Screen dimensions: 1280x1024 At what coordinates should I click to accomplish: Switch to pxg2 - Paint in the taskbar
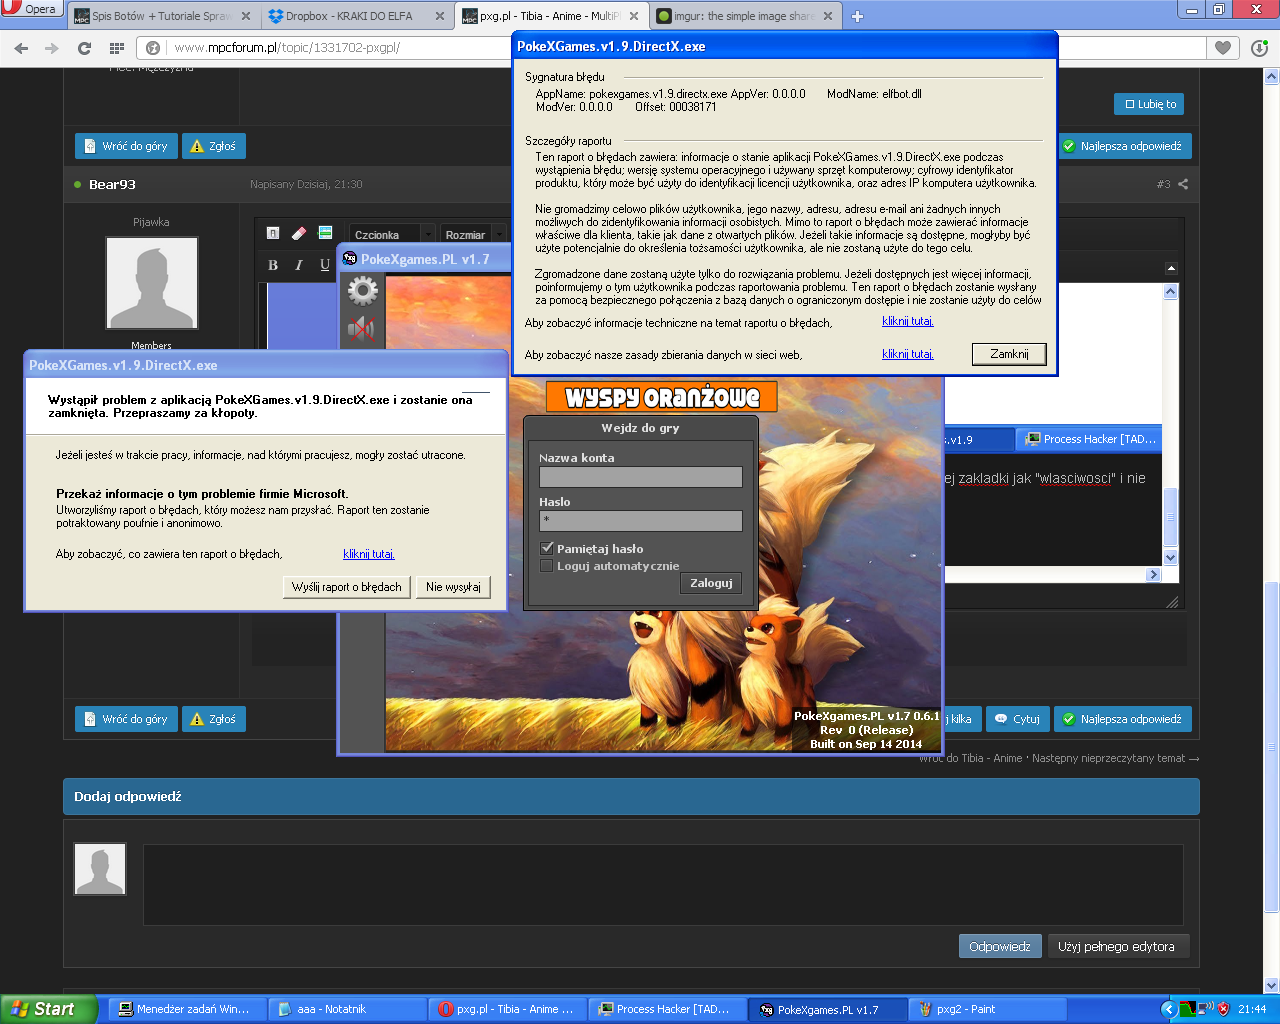988,1009
